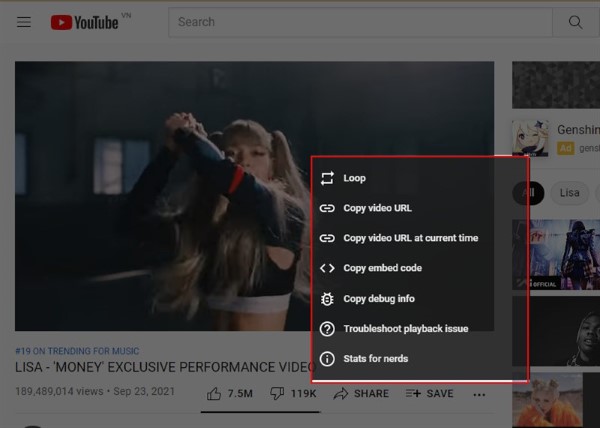
Task: Click inside the Search input field
Action: pyautogui.click(x=360, y=22)
